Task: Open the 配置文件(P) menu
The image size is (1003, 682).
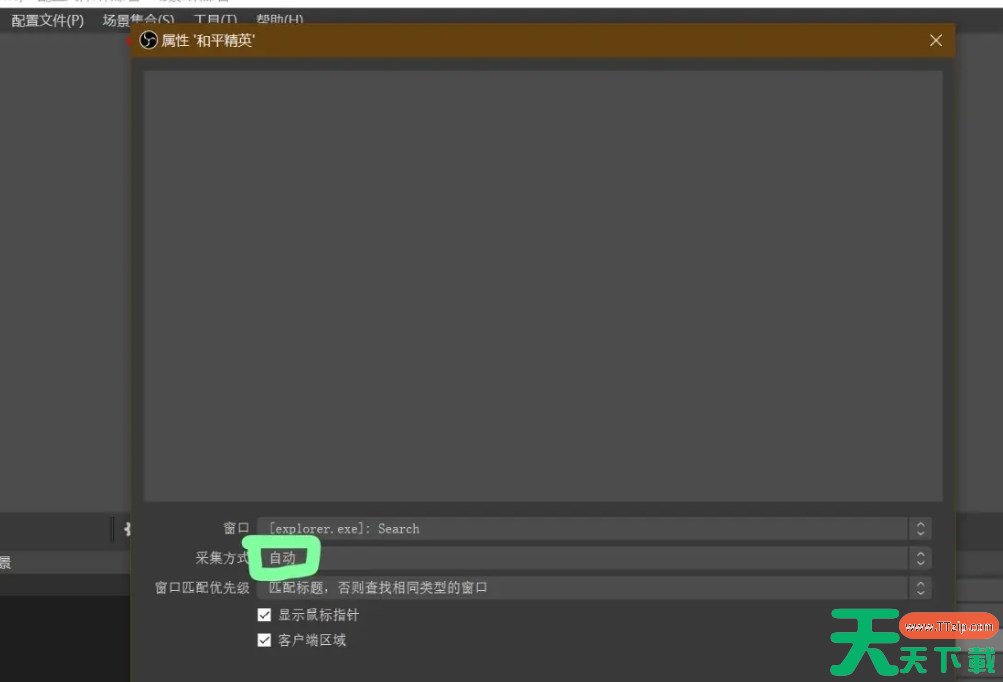Action: (x=47, y=20)
